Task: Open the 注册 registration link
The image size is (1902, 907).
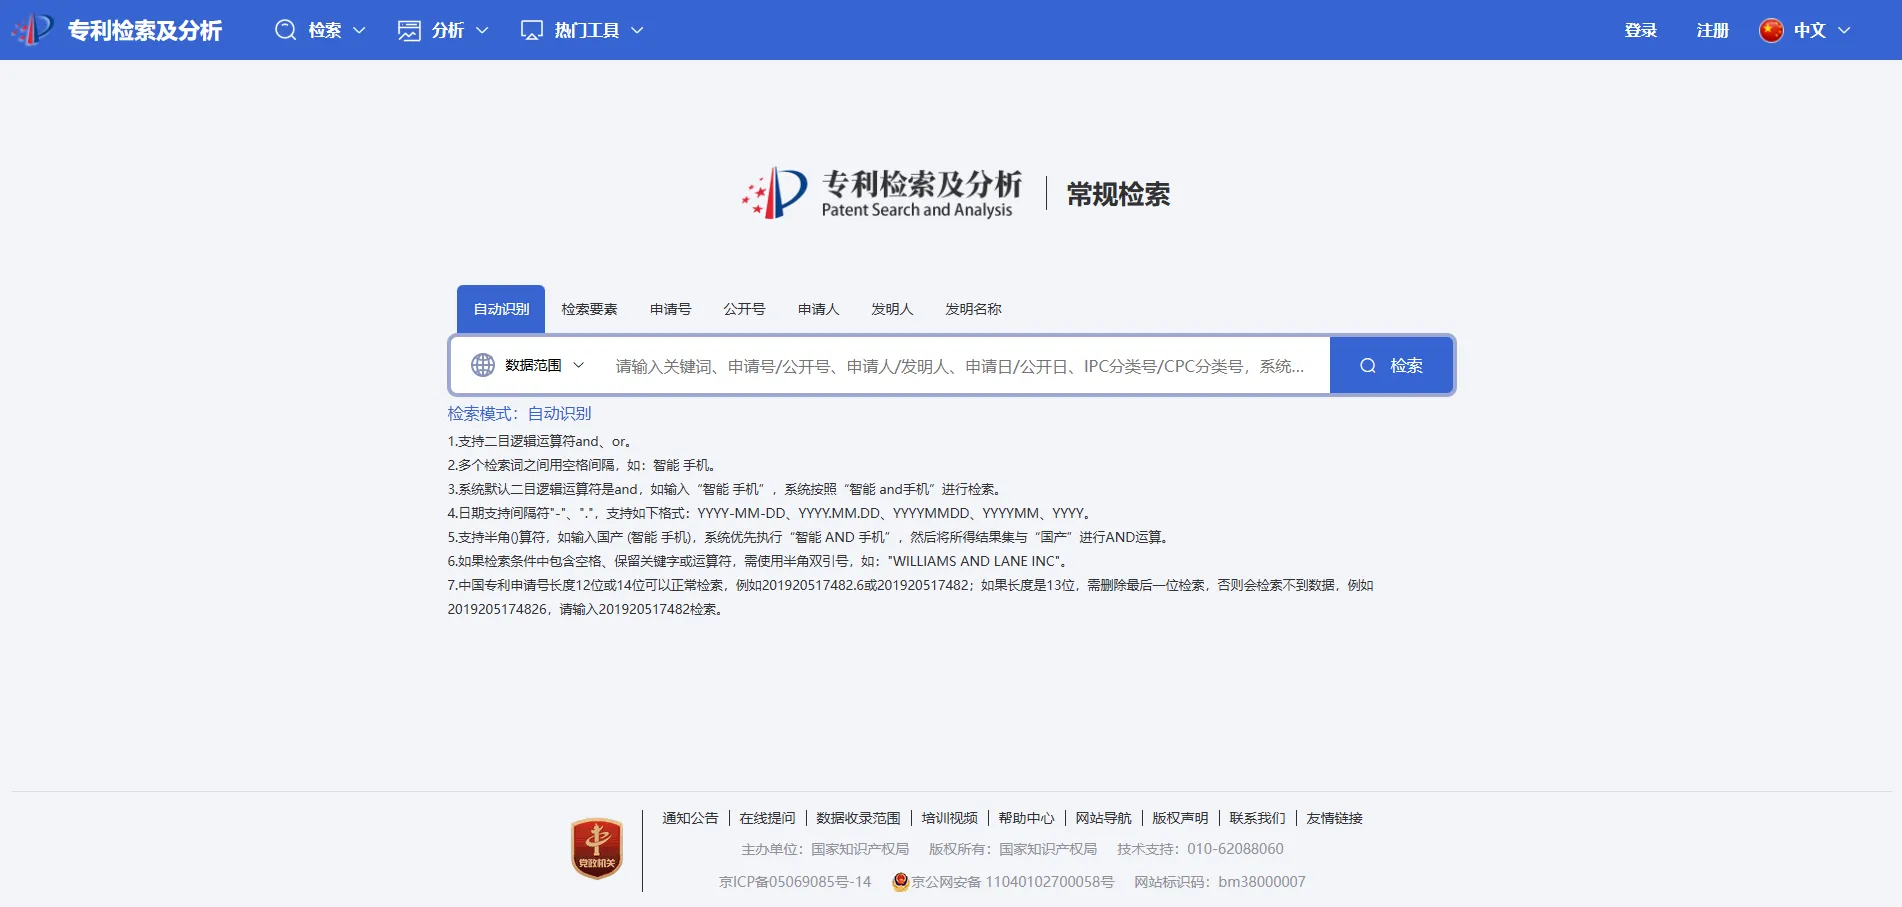Action: click(1712, 30)
